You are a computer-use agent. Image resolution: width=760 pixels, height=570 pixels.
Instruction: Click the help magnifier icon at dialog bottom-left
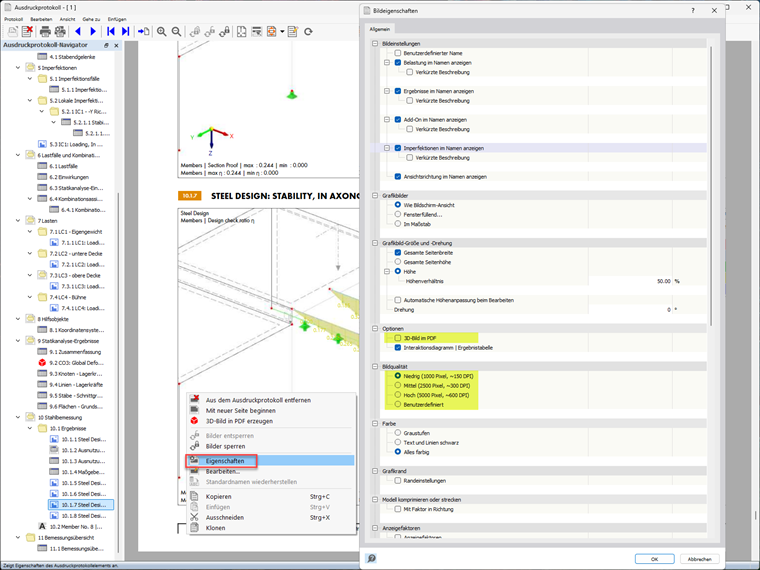371,558
